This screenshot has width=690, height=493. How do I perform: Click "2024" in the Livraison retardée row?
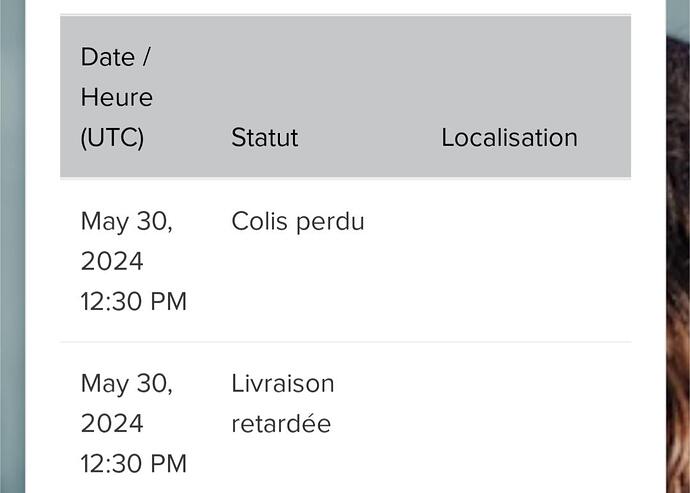pos(112,423)
